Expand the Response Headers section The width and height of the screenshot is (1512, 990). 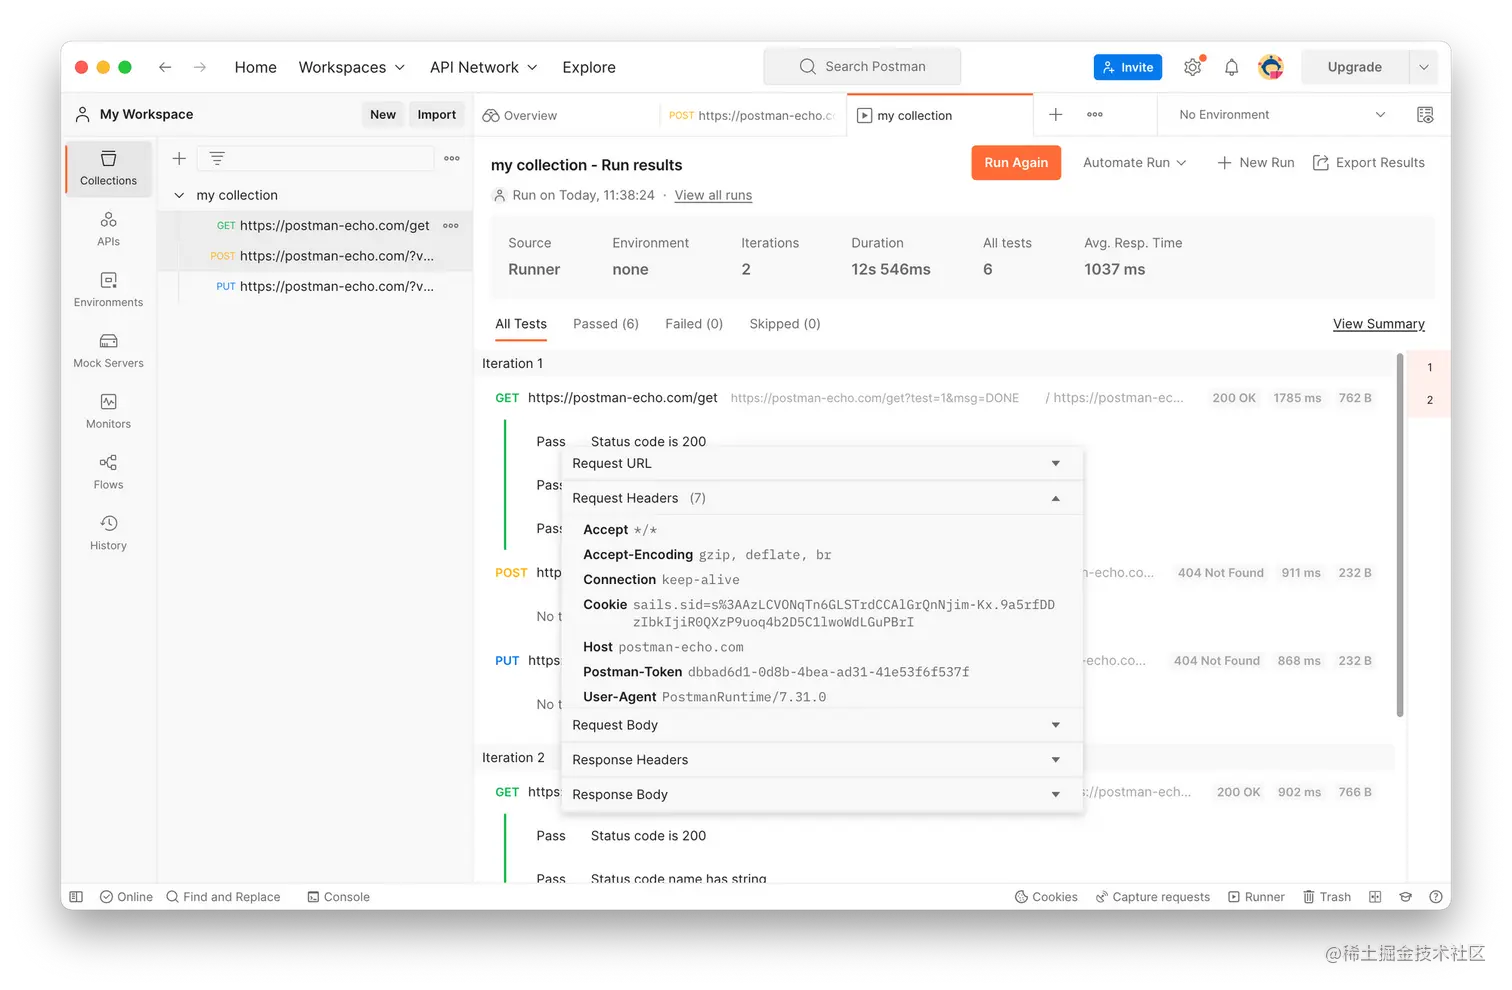(x=822, y=760)
